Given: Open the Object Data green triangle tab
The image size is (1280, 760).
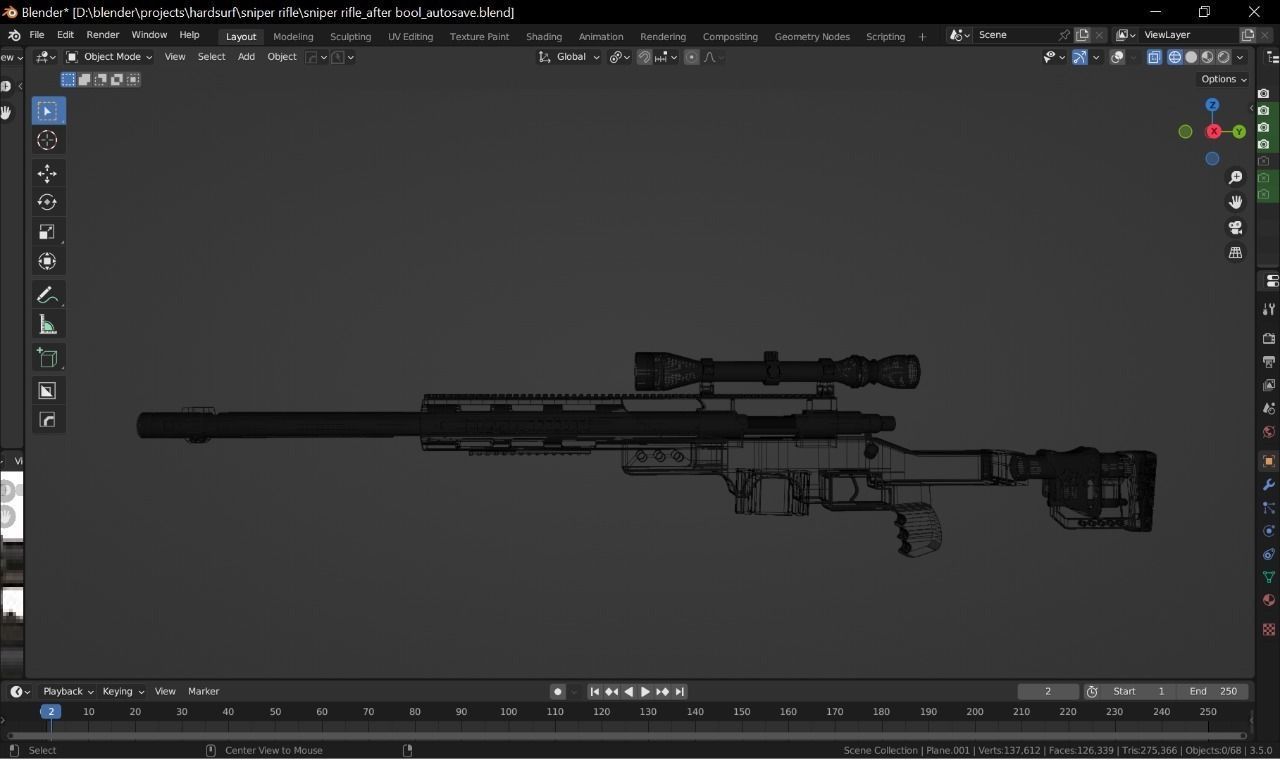Looking at the screenshot, I should [1269, 577].
